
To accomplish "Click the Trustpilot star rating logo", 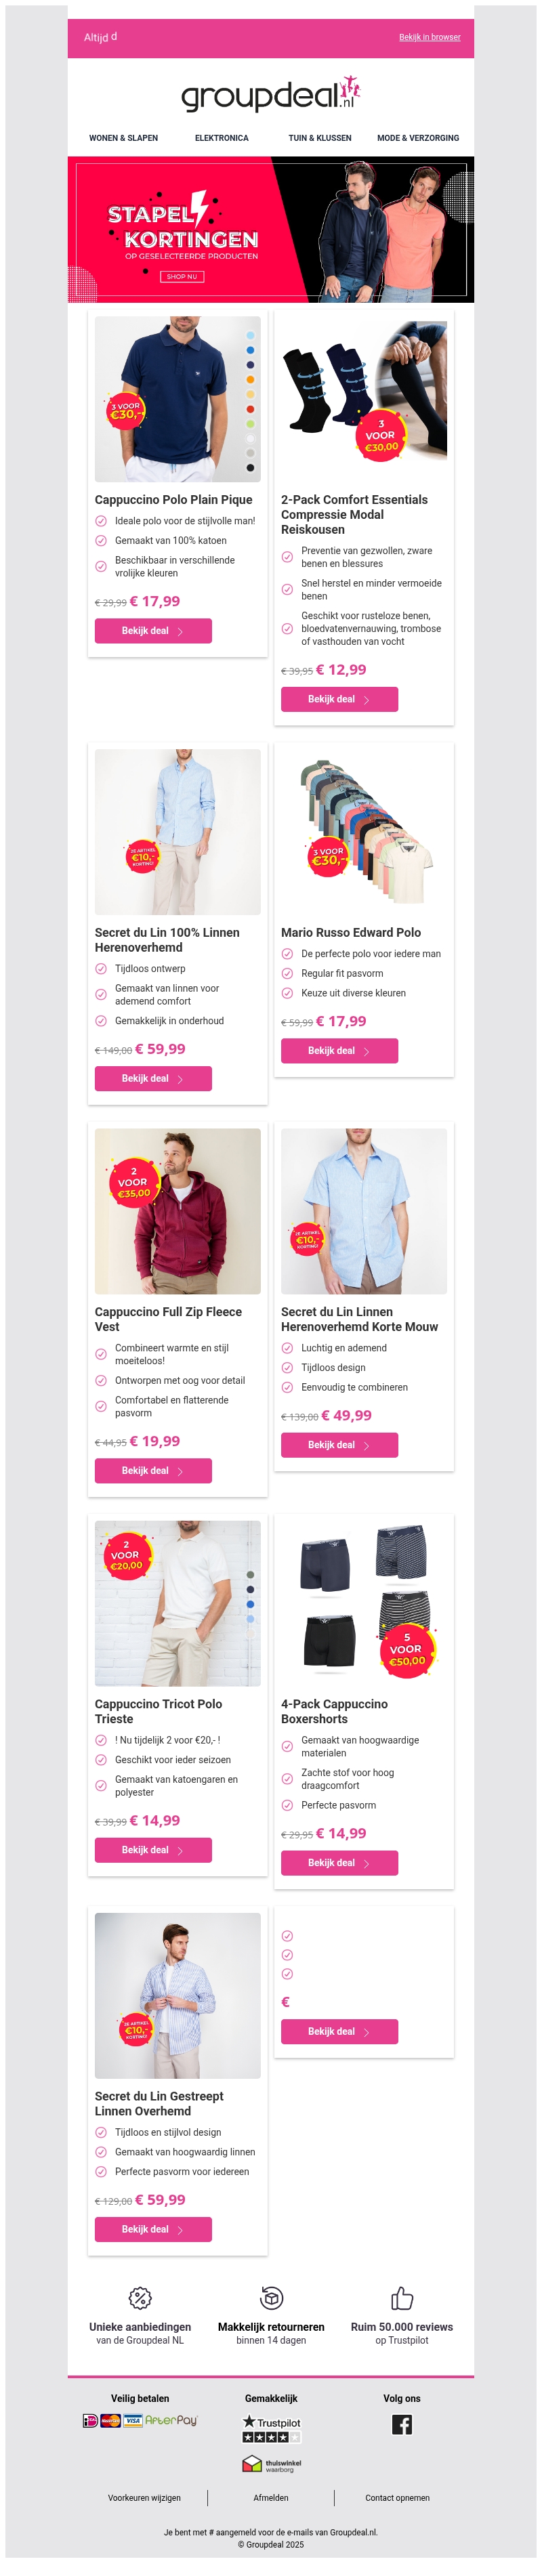I will click(271, 2428).
